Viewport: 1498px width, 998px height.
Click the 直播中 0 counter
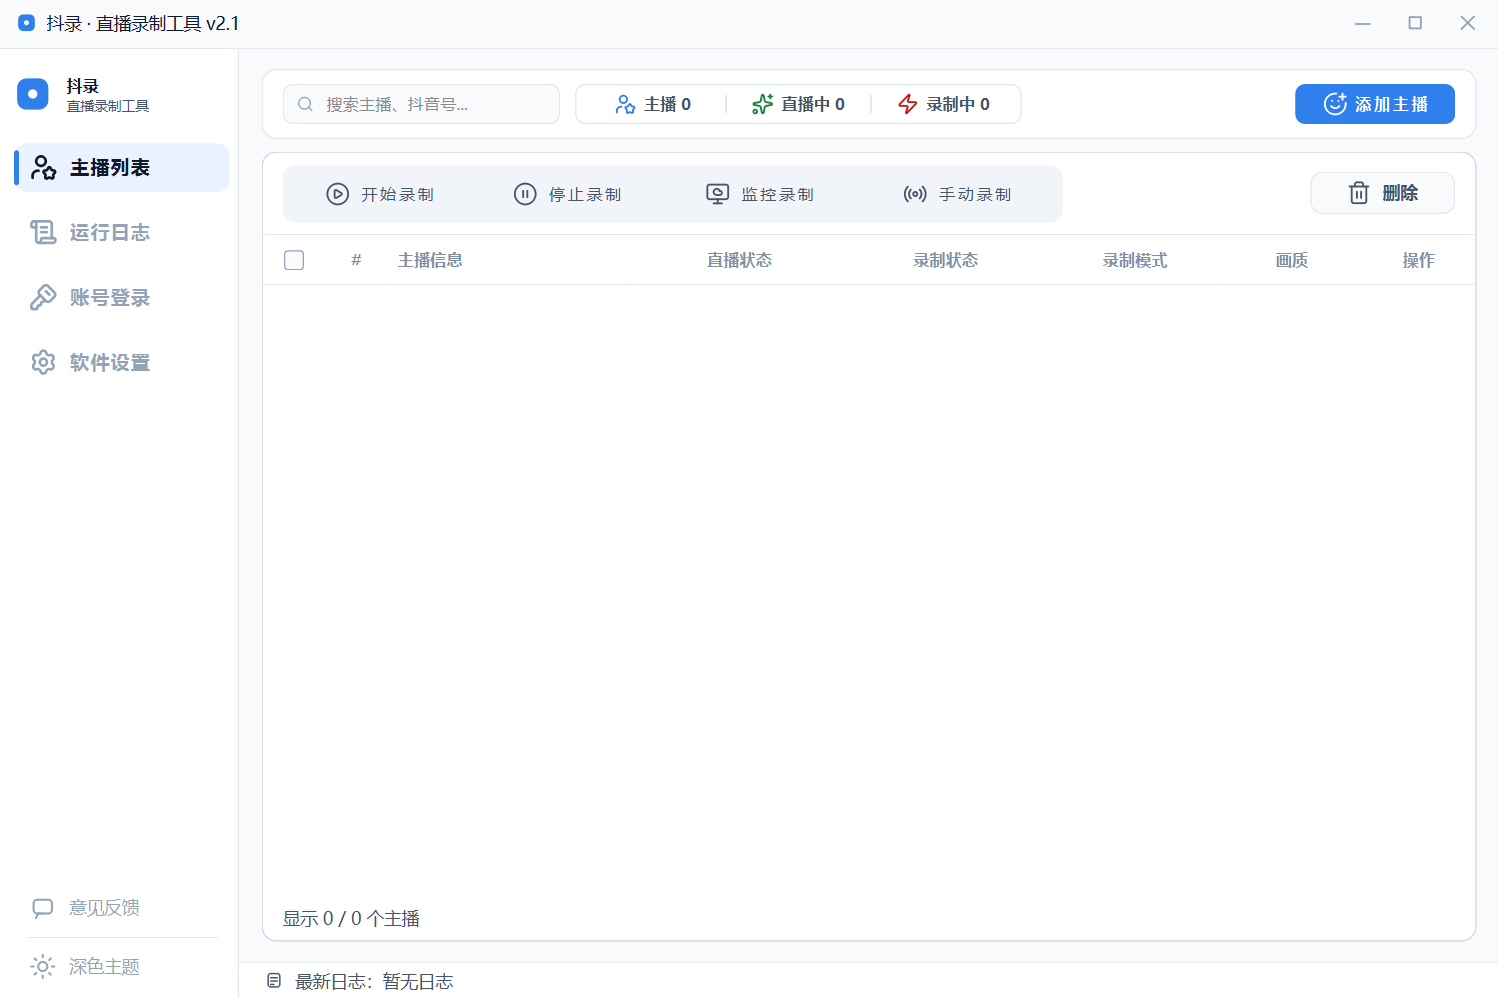point(798,104)
